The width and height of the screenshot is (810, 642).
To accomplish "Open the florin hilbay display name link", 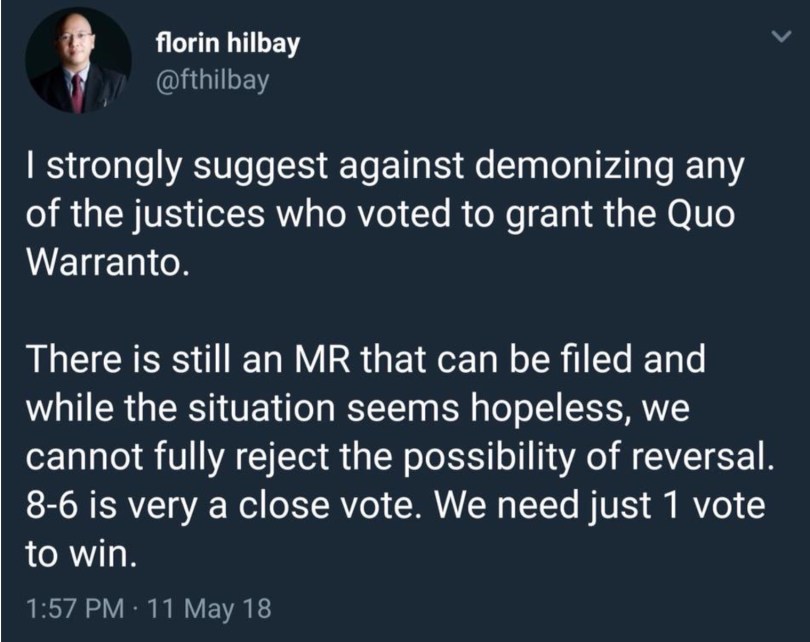I will [227, 44].
